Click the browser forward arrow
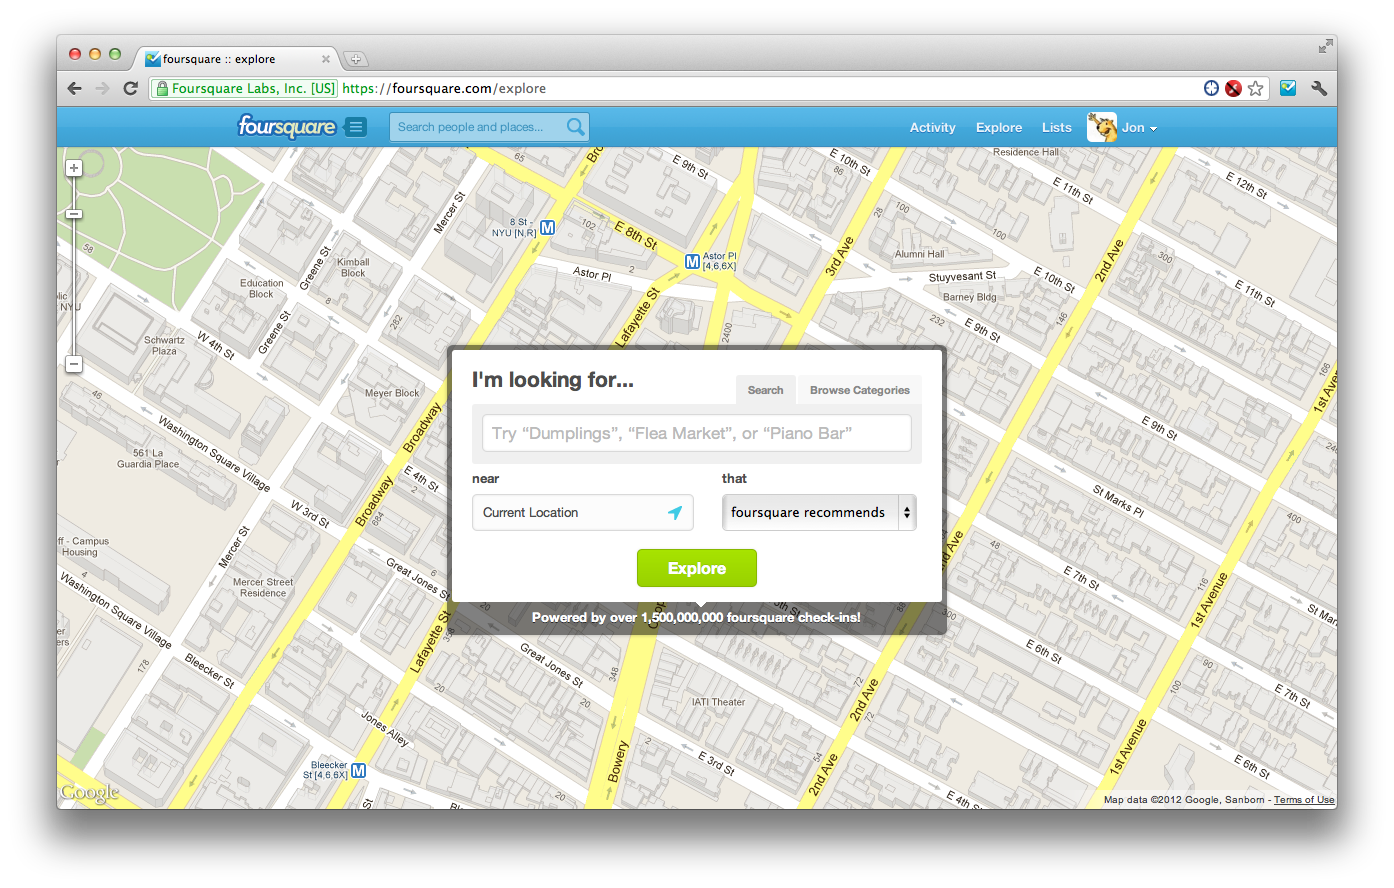Screen dimensions: 1394x888 tap(102, 88)
